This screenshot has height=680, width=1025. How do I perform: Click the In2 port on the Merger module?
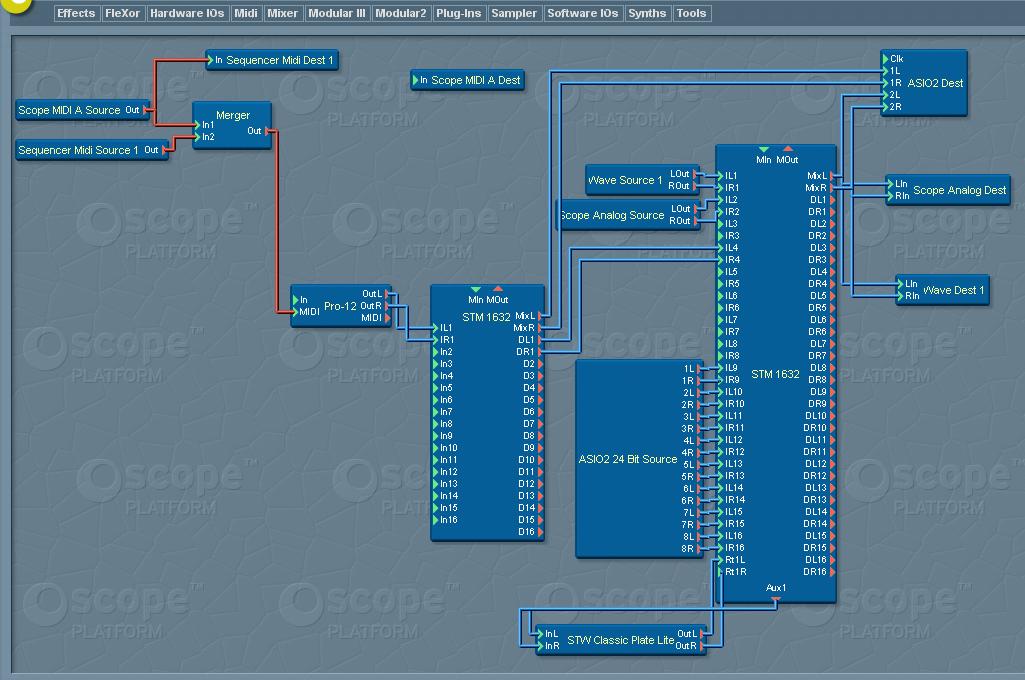pyautogui.click(x=197, y=137)
